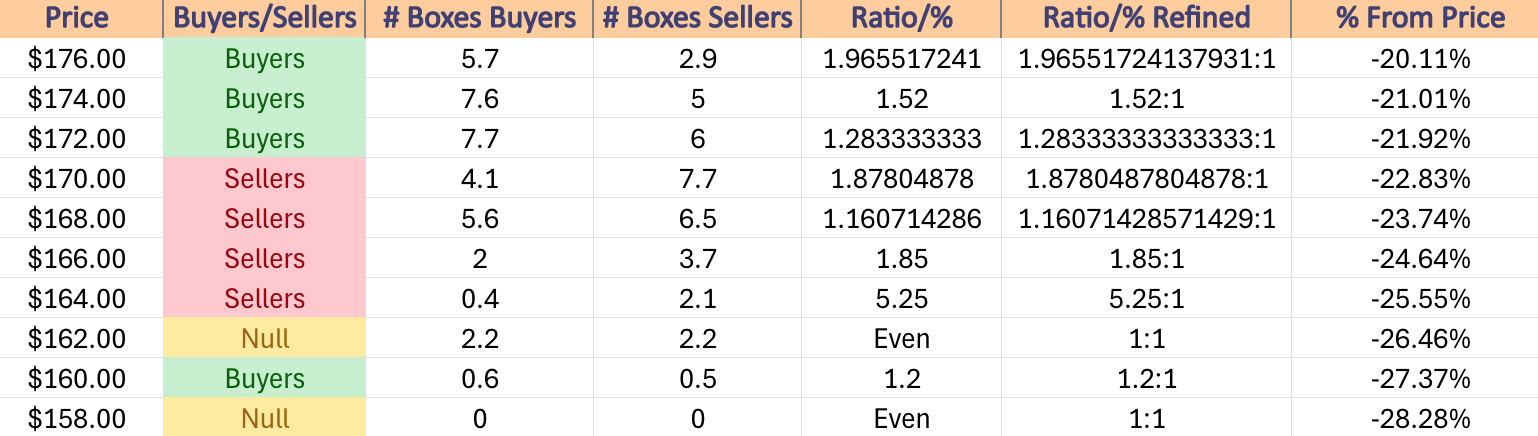The image size is (1538, 436).
Task: Click the yellow Null cell for $162.00
Action: pos(264,339)
